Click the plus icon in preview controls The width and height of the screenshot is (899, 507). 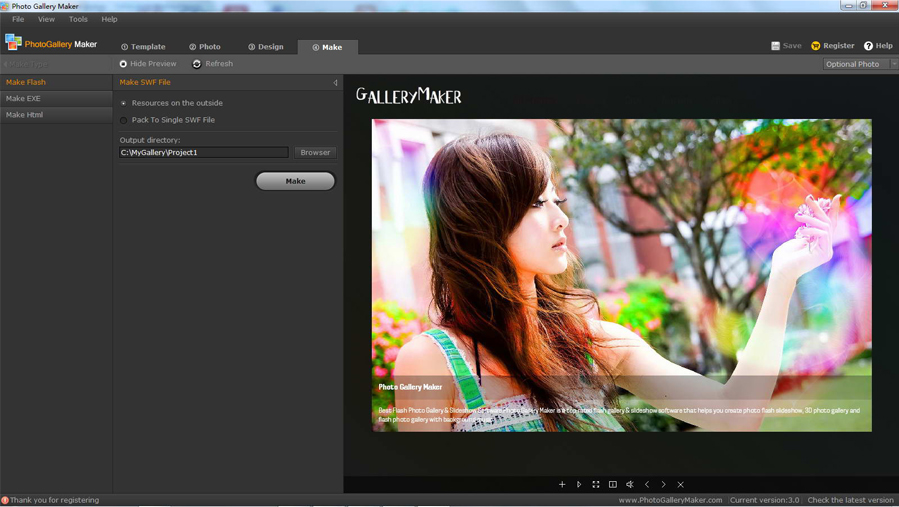click(x=562, y=485)
